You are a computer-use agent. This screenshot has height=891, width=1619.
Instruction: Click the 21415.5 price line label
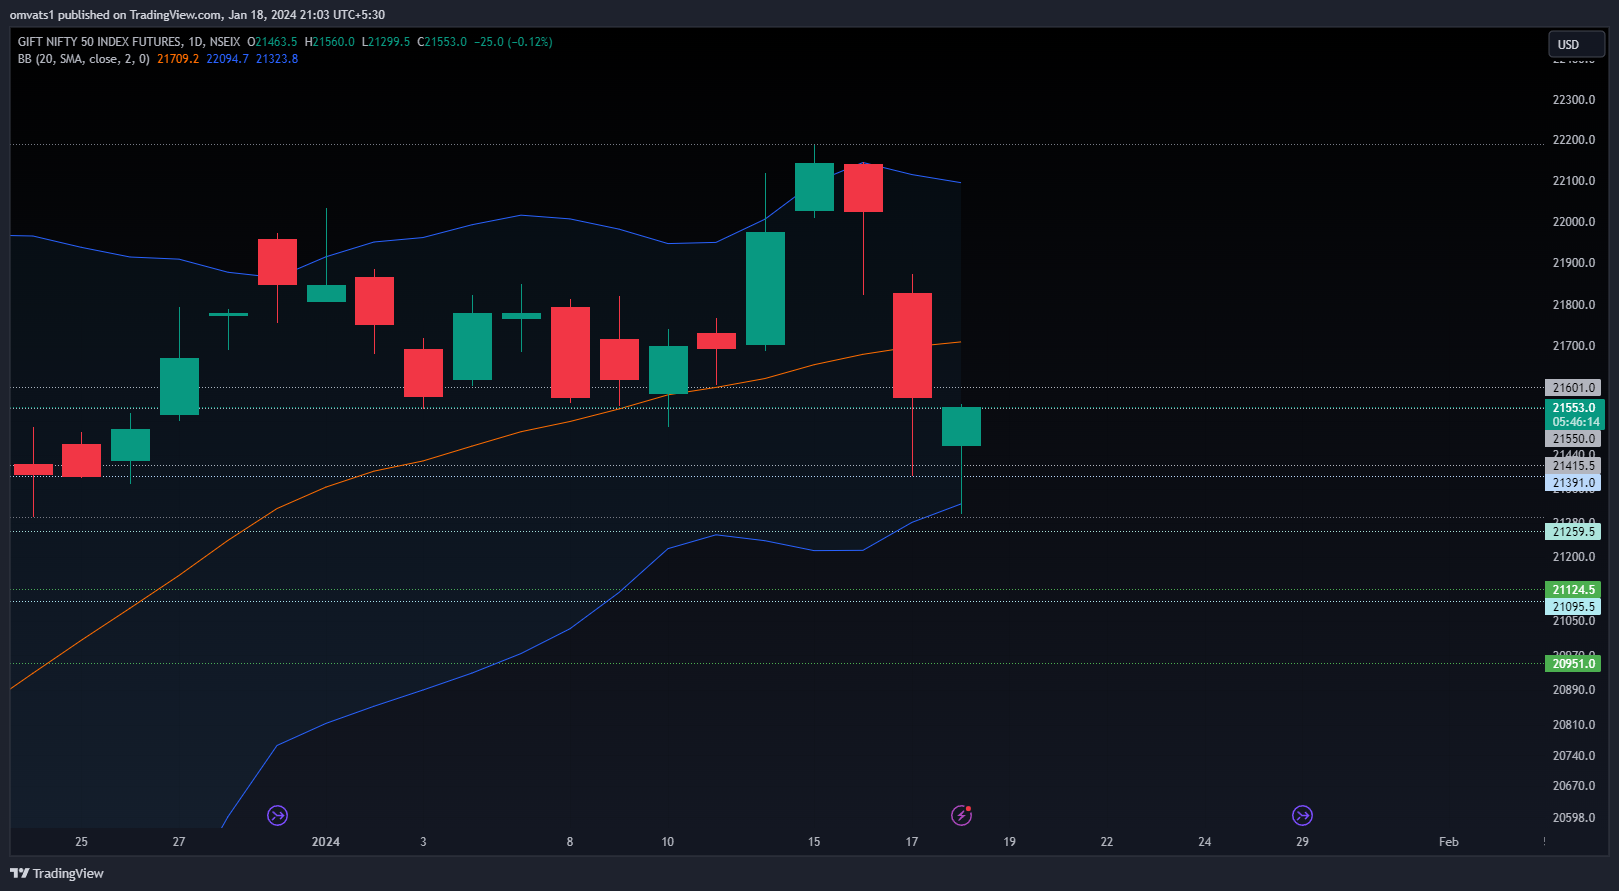[1574, 466]
